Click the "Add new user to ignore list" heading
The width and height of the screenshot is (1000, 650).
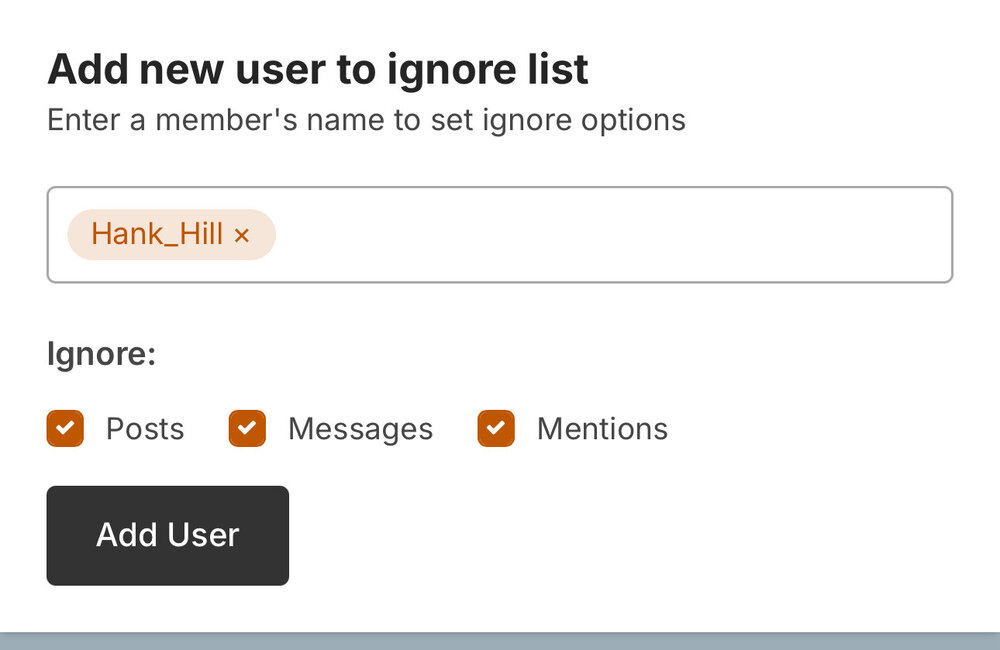(x=318, y=70)
